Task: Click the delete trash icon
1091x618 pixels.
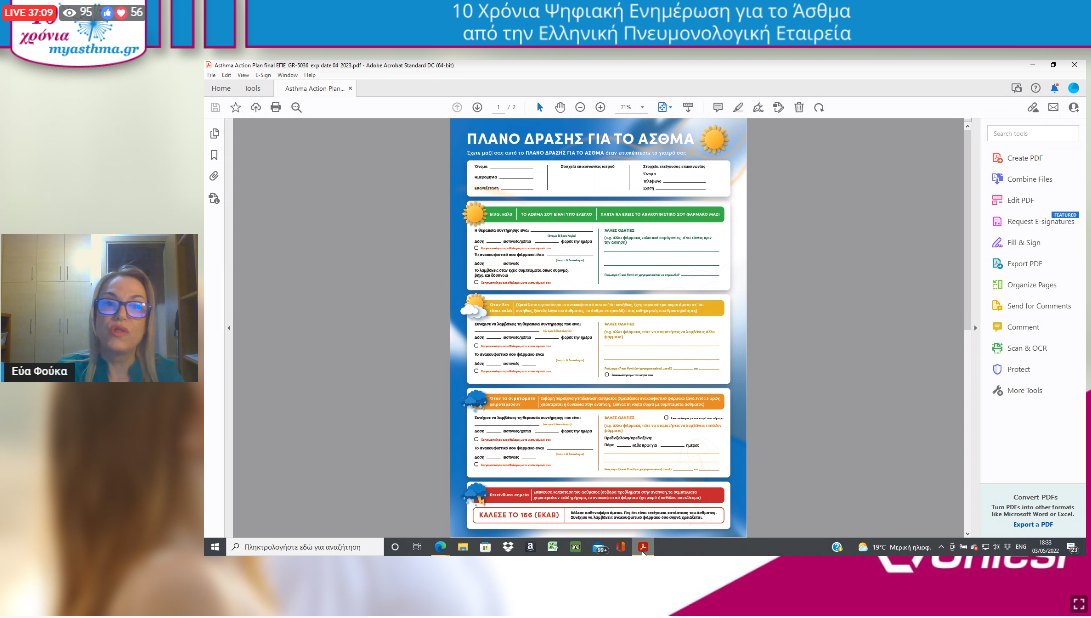Action: tap(799, 107)
